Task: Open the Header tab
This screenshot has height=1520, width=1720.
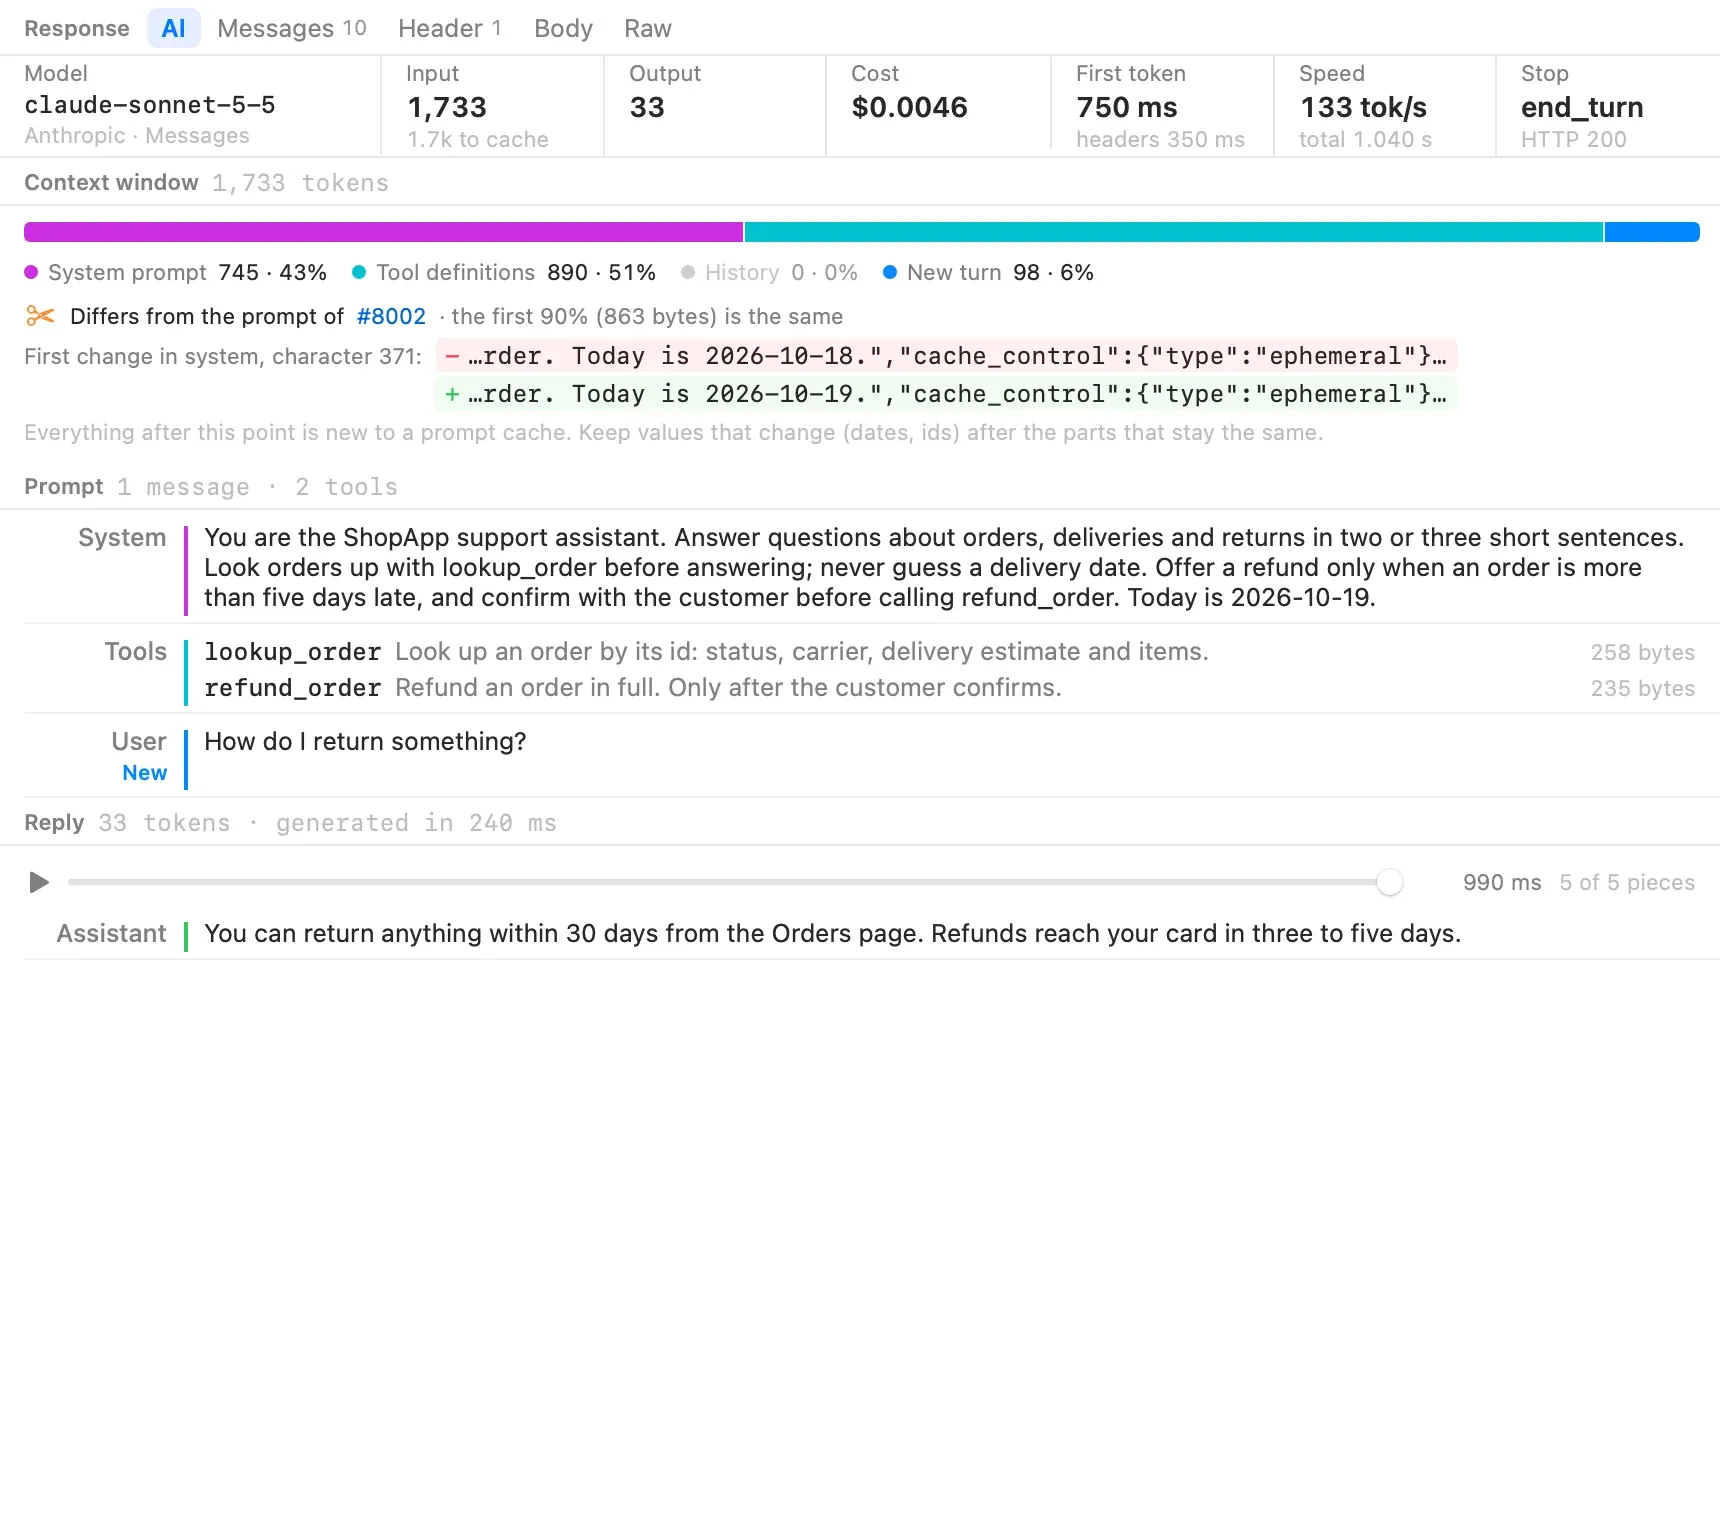Action: (x=449, y=28)
